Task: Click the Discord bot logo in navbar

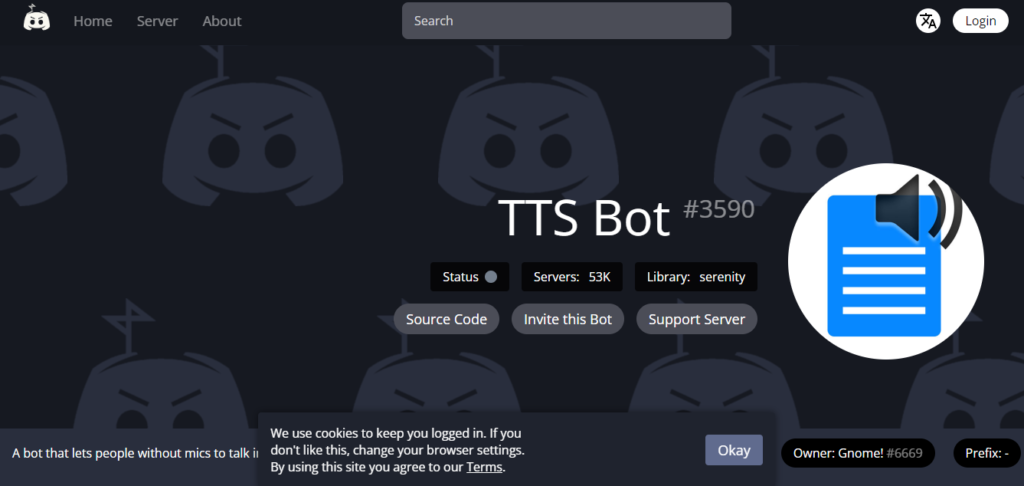Action: click(37, 18)
